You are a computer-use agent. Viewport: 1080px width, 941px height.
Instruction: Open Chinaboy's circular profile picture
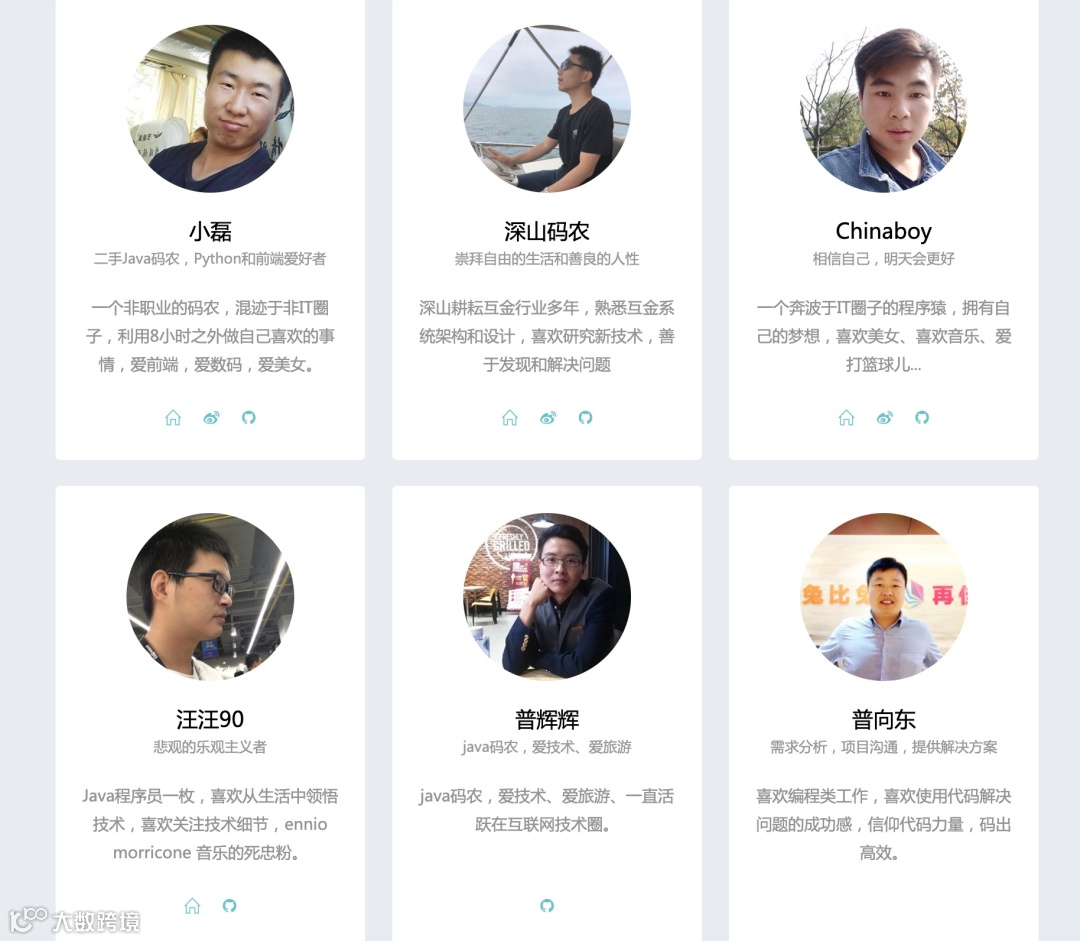tap(884, 109)
